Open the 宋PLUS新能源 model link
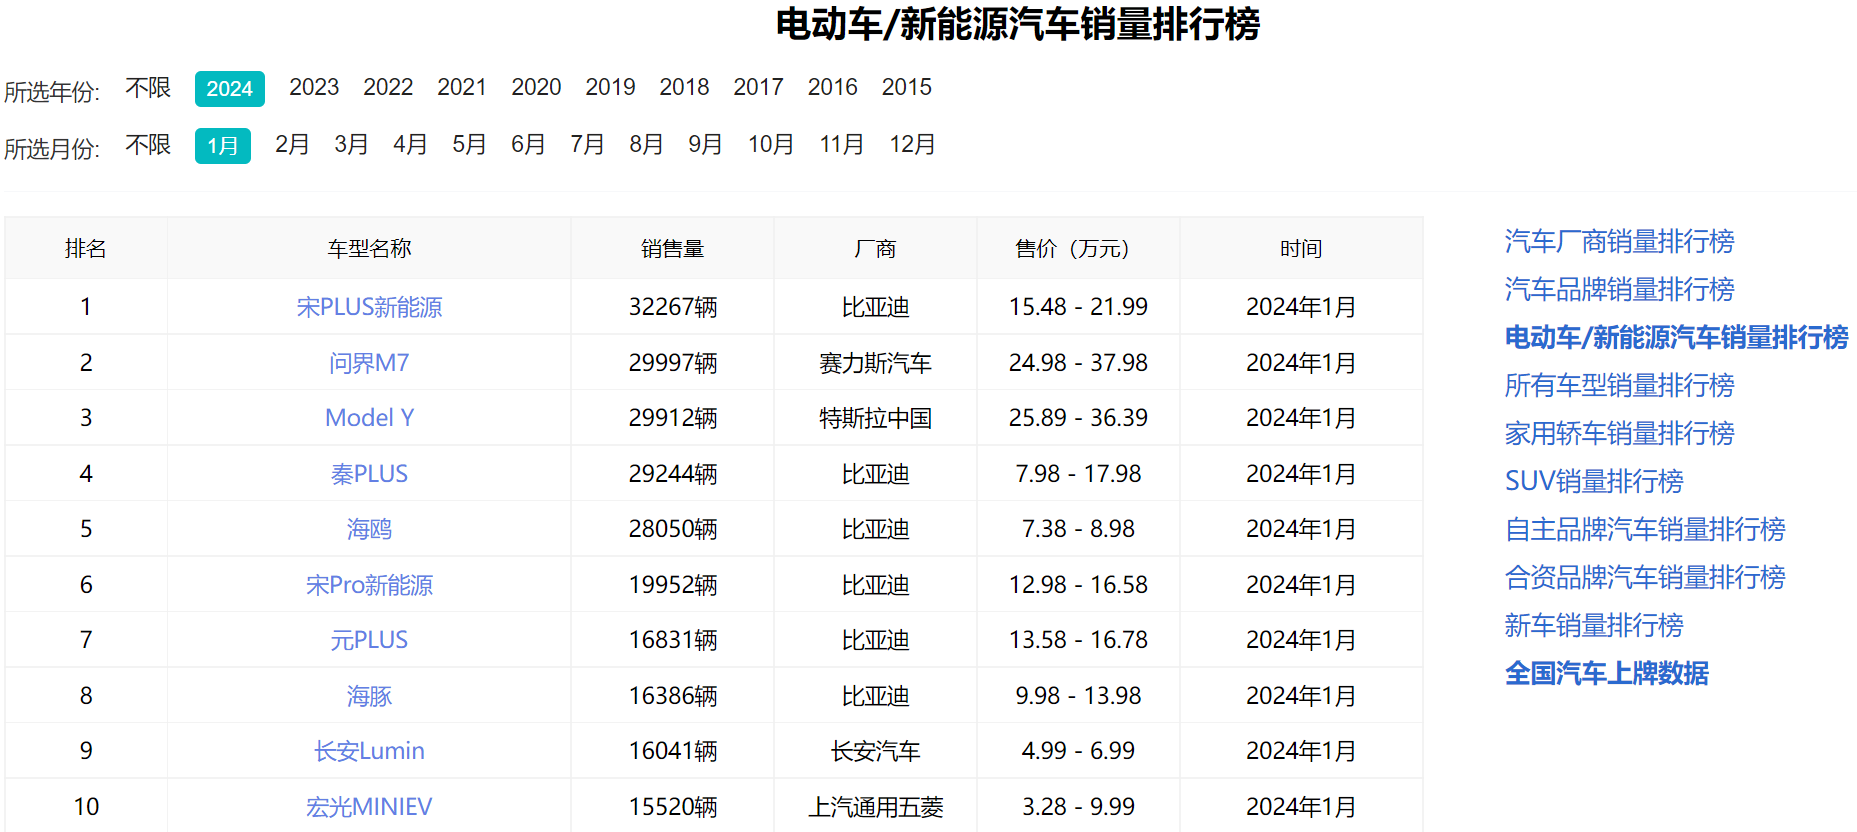1857x832 pixels. (369, 307)
